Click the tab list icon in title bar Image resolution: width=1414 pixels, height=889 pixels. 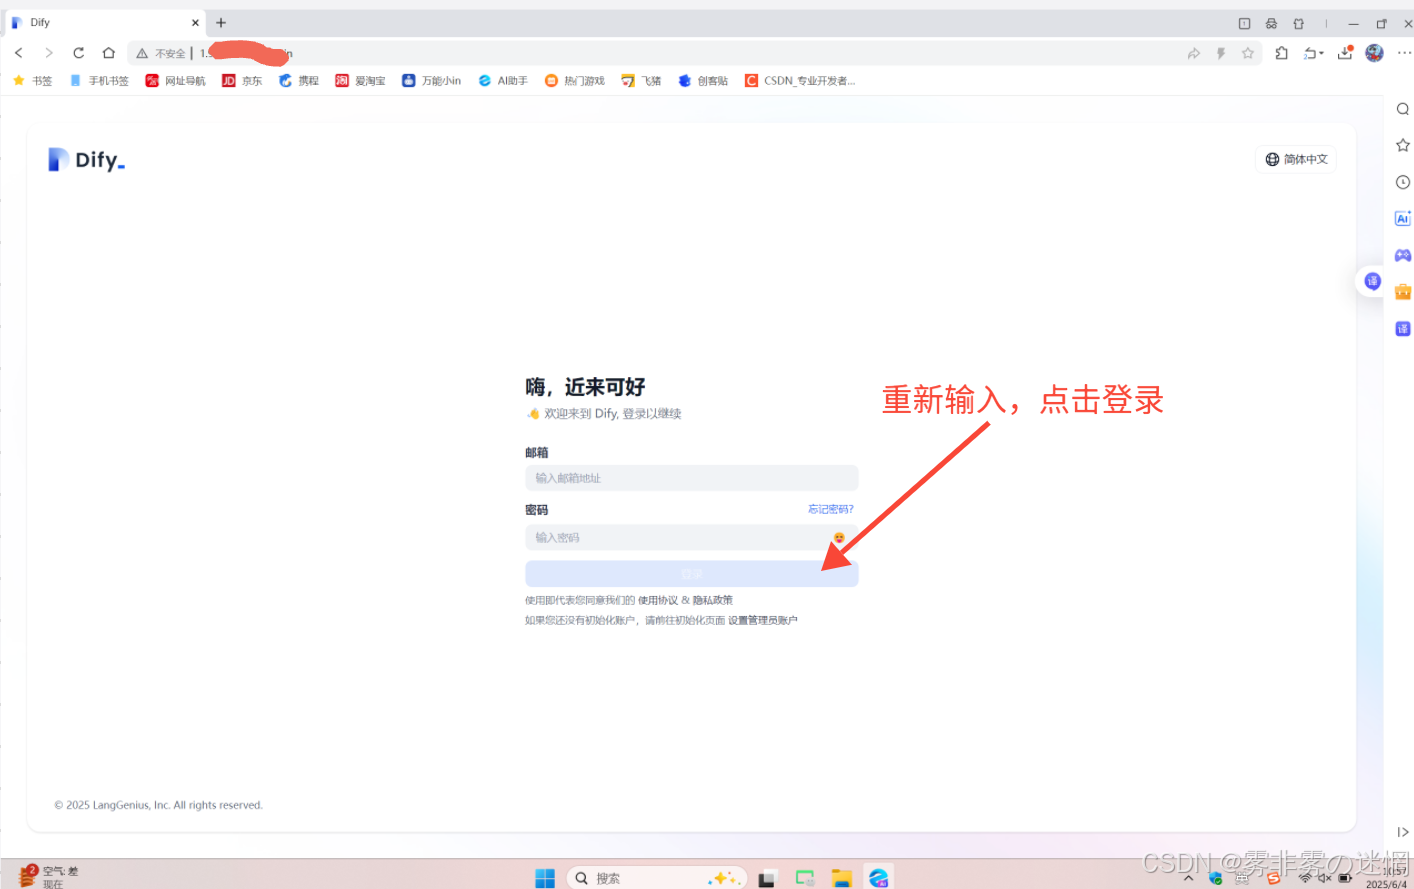(1245, 23)
